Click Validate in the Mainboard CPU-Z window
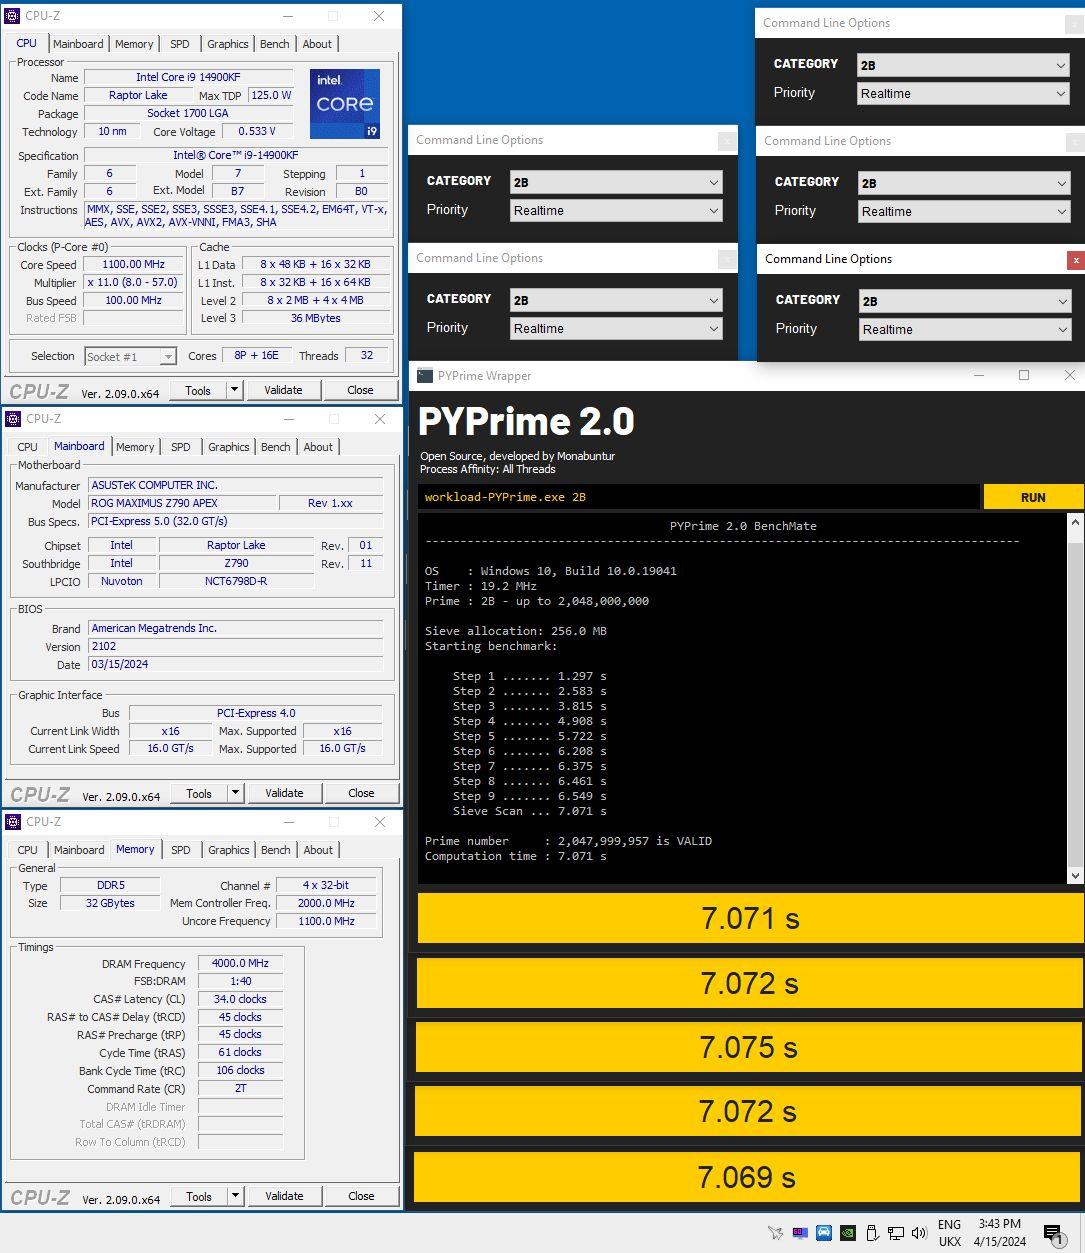 pyautogui.click(x=284, y=793)
